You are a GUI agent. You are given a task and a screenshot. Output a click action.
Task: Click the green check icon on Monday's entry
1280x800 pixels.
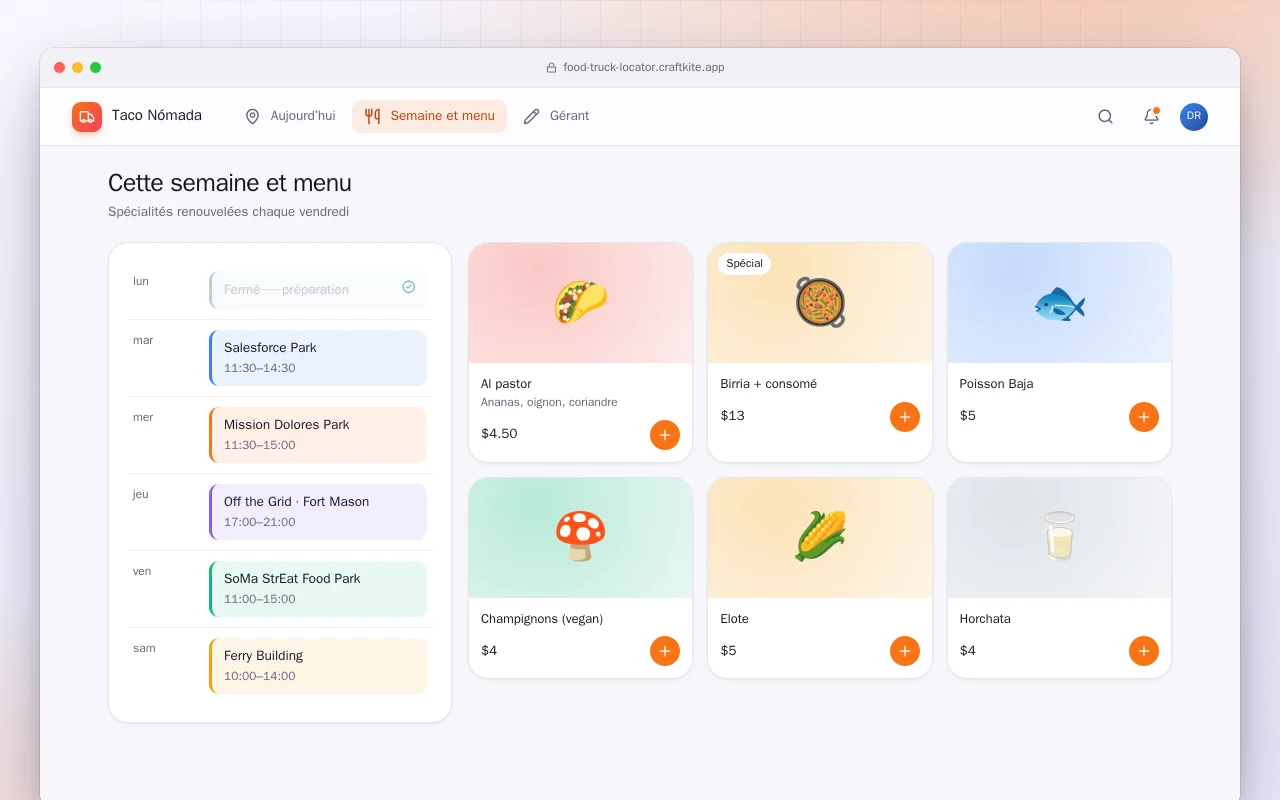(x=409, y=287)
